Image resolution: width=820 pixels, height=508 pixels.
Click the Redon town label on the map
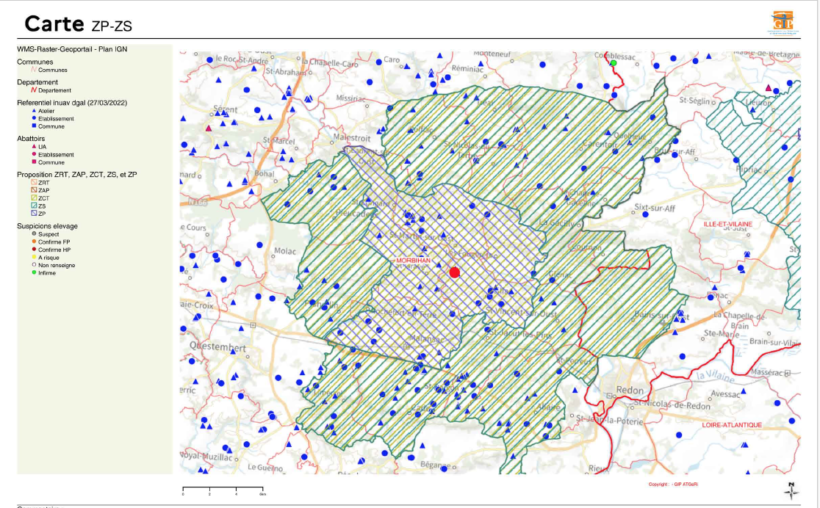[x=630, y=390]
